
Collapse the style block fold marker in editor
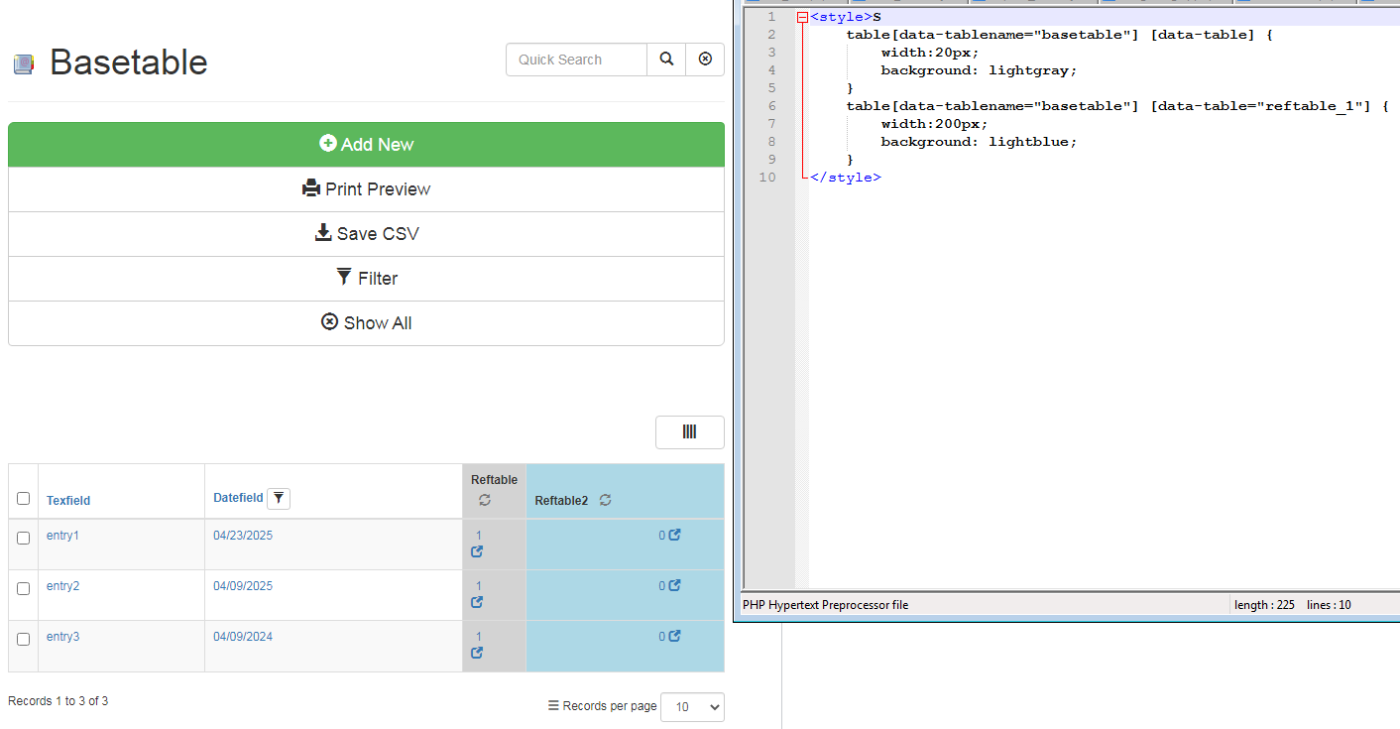[x=802, y=17]
